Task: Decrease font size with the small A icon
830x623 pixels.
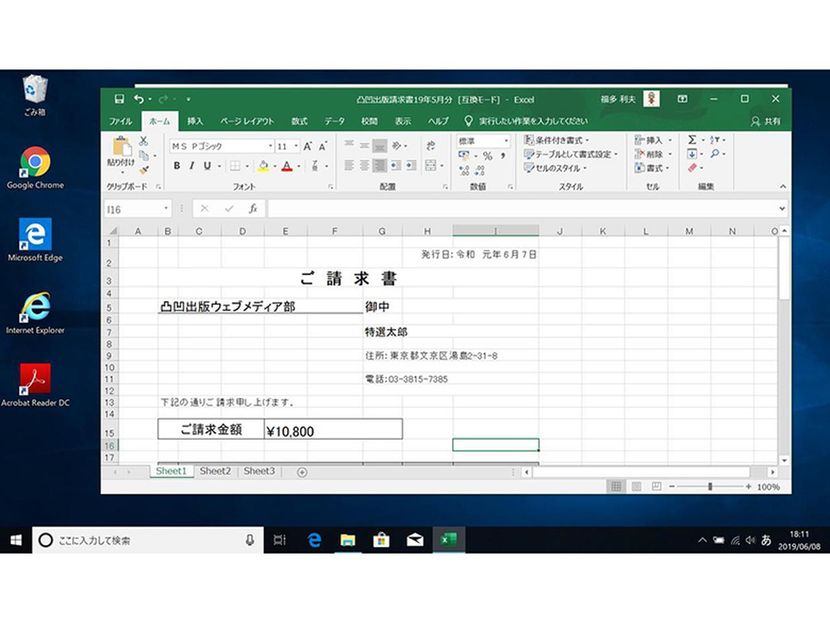Action: coord(323,146)
